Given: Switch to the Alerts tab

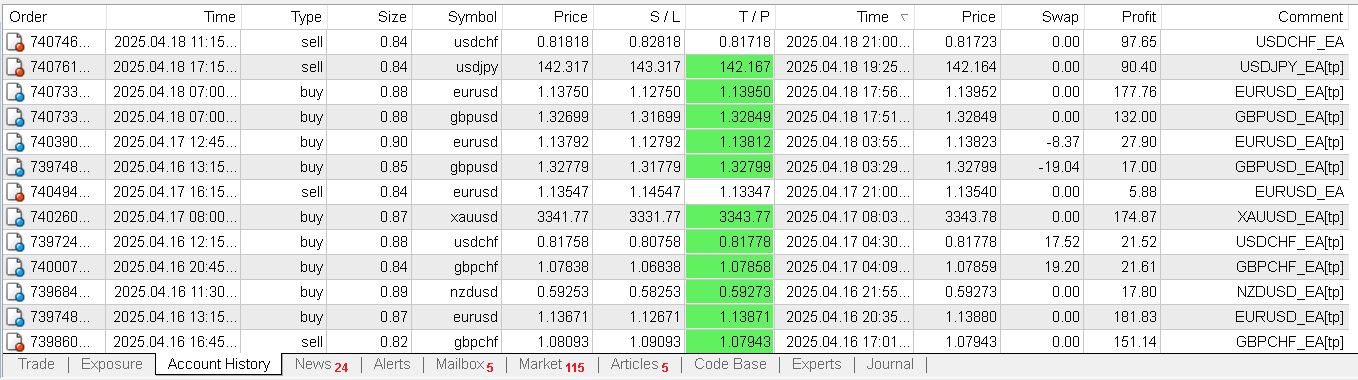Looking at the screenshot, I should pos(392,364).
